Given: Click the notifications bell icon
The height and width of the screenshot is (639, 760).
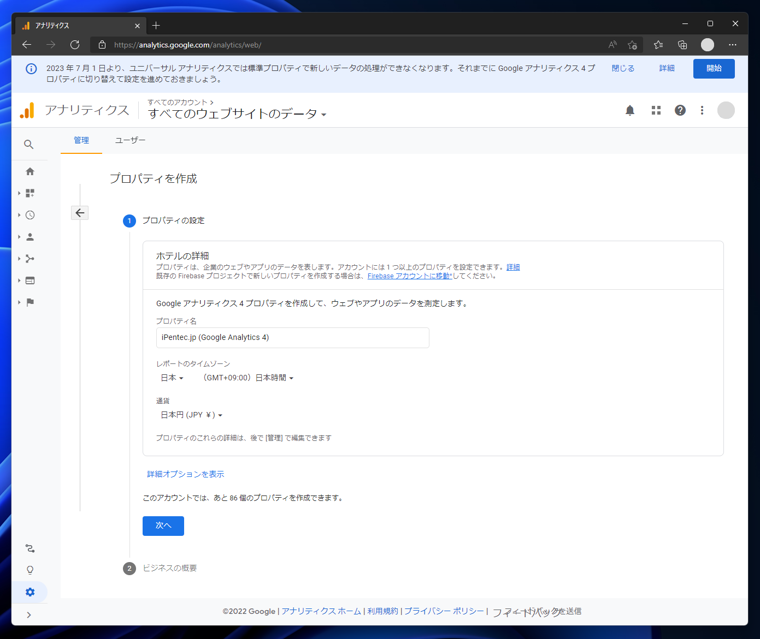Looking at the screenshot, I should click(630, 111).
